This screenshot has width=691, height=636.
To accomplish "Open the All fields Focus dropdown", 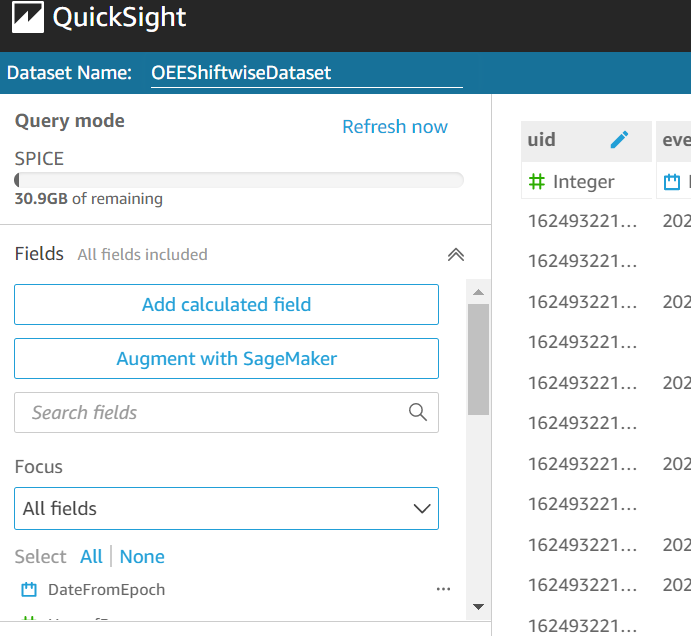I will (227, 508).
